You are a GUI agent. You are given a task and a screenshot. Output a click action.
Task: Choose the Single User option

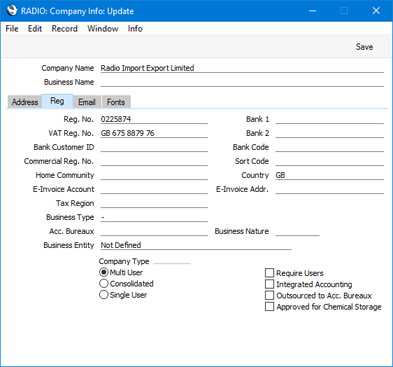[104, 295]
